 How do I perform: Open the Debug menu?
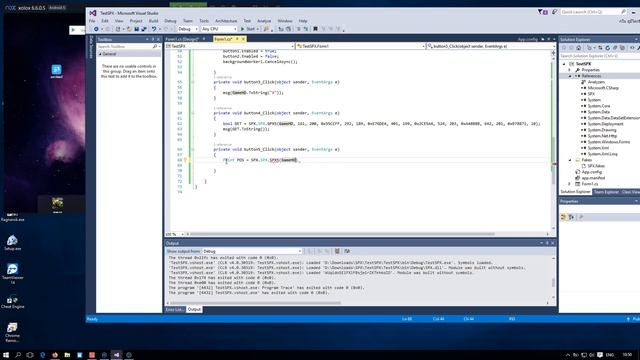click(170, 21)
